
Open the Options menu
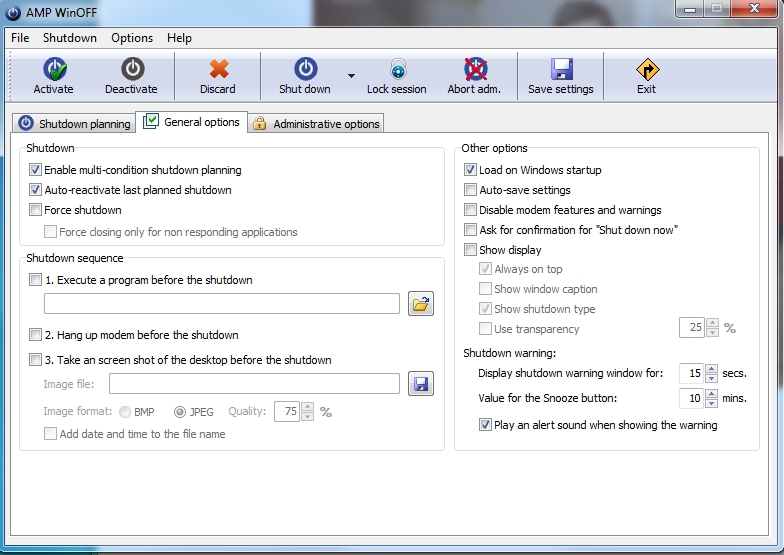132,38
